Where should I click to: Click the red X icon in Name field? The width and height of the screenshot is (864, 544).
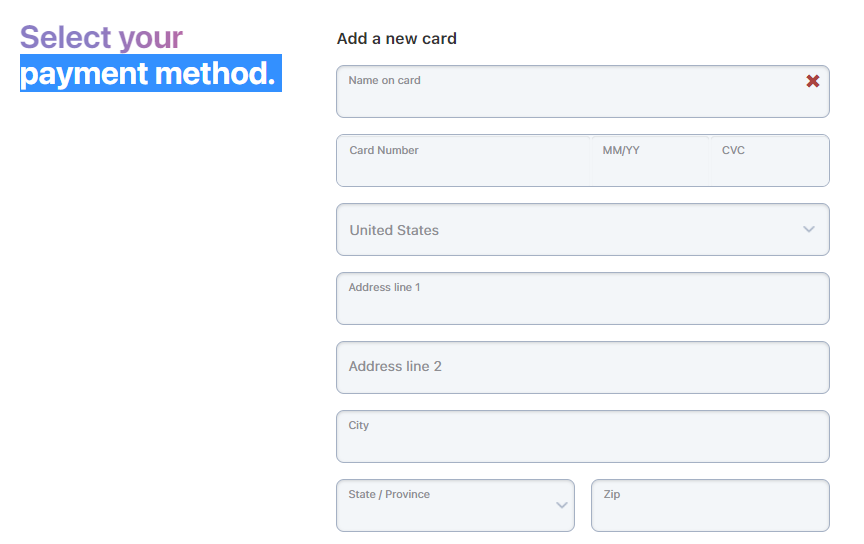click(x=813, y=81)
